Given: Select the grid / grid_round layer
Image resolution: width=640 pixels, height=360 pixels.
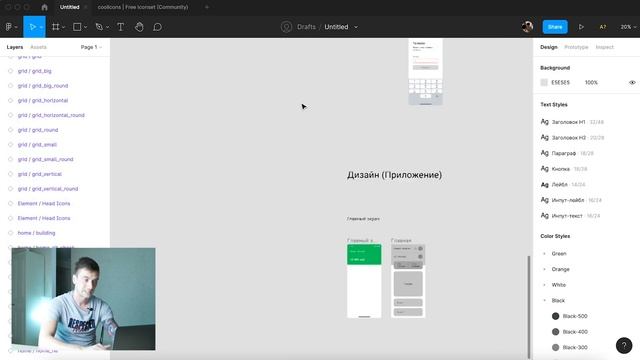Looking at the screenshot, I should (x=38, y=130).
